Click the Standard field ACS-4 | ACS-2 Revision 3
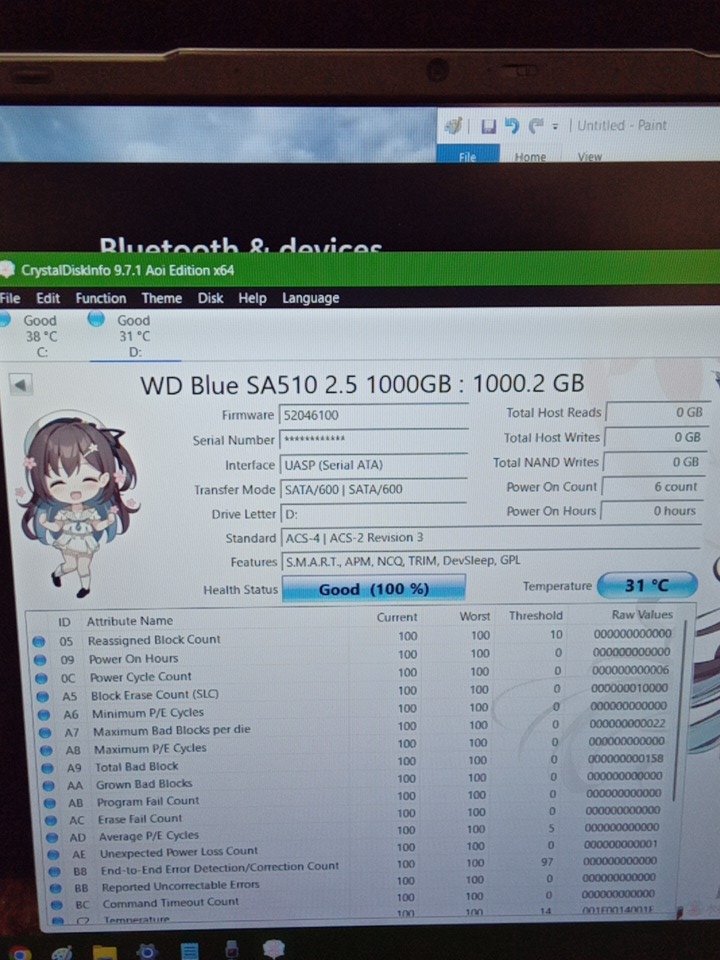The image size is (720, 960). (490, 538)
